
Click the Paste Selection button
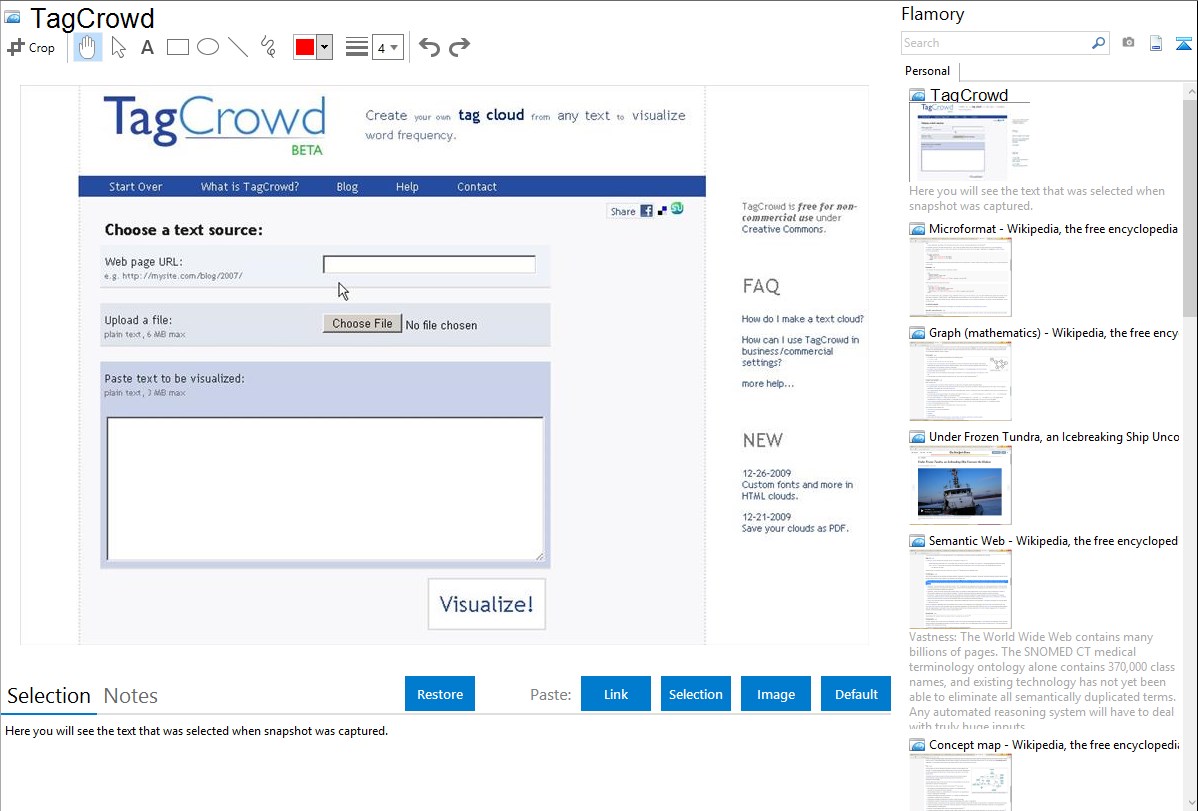click(x=695, y=694)
